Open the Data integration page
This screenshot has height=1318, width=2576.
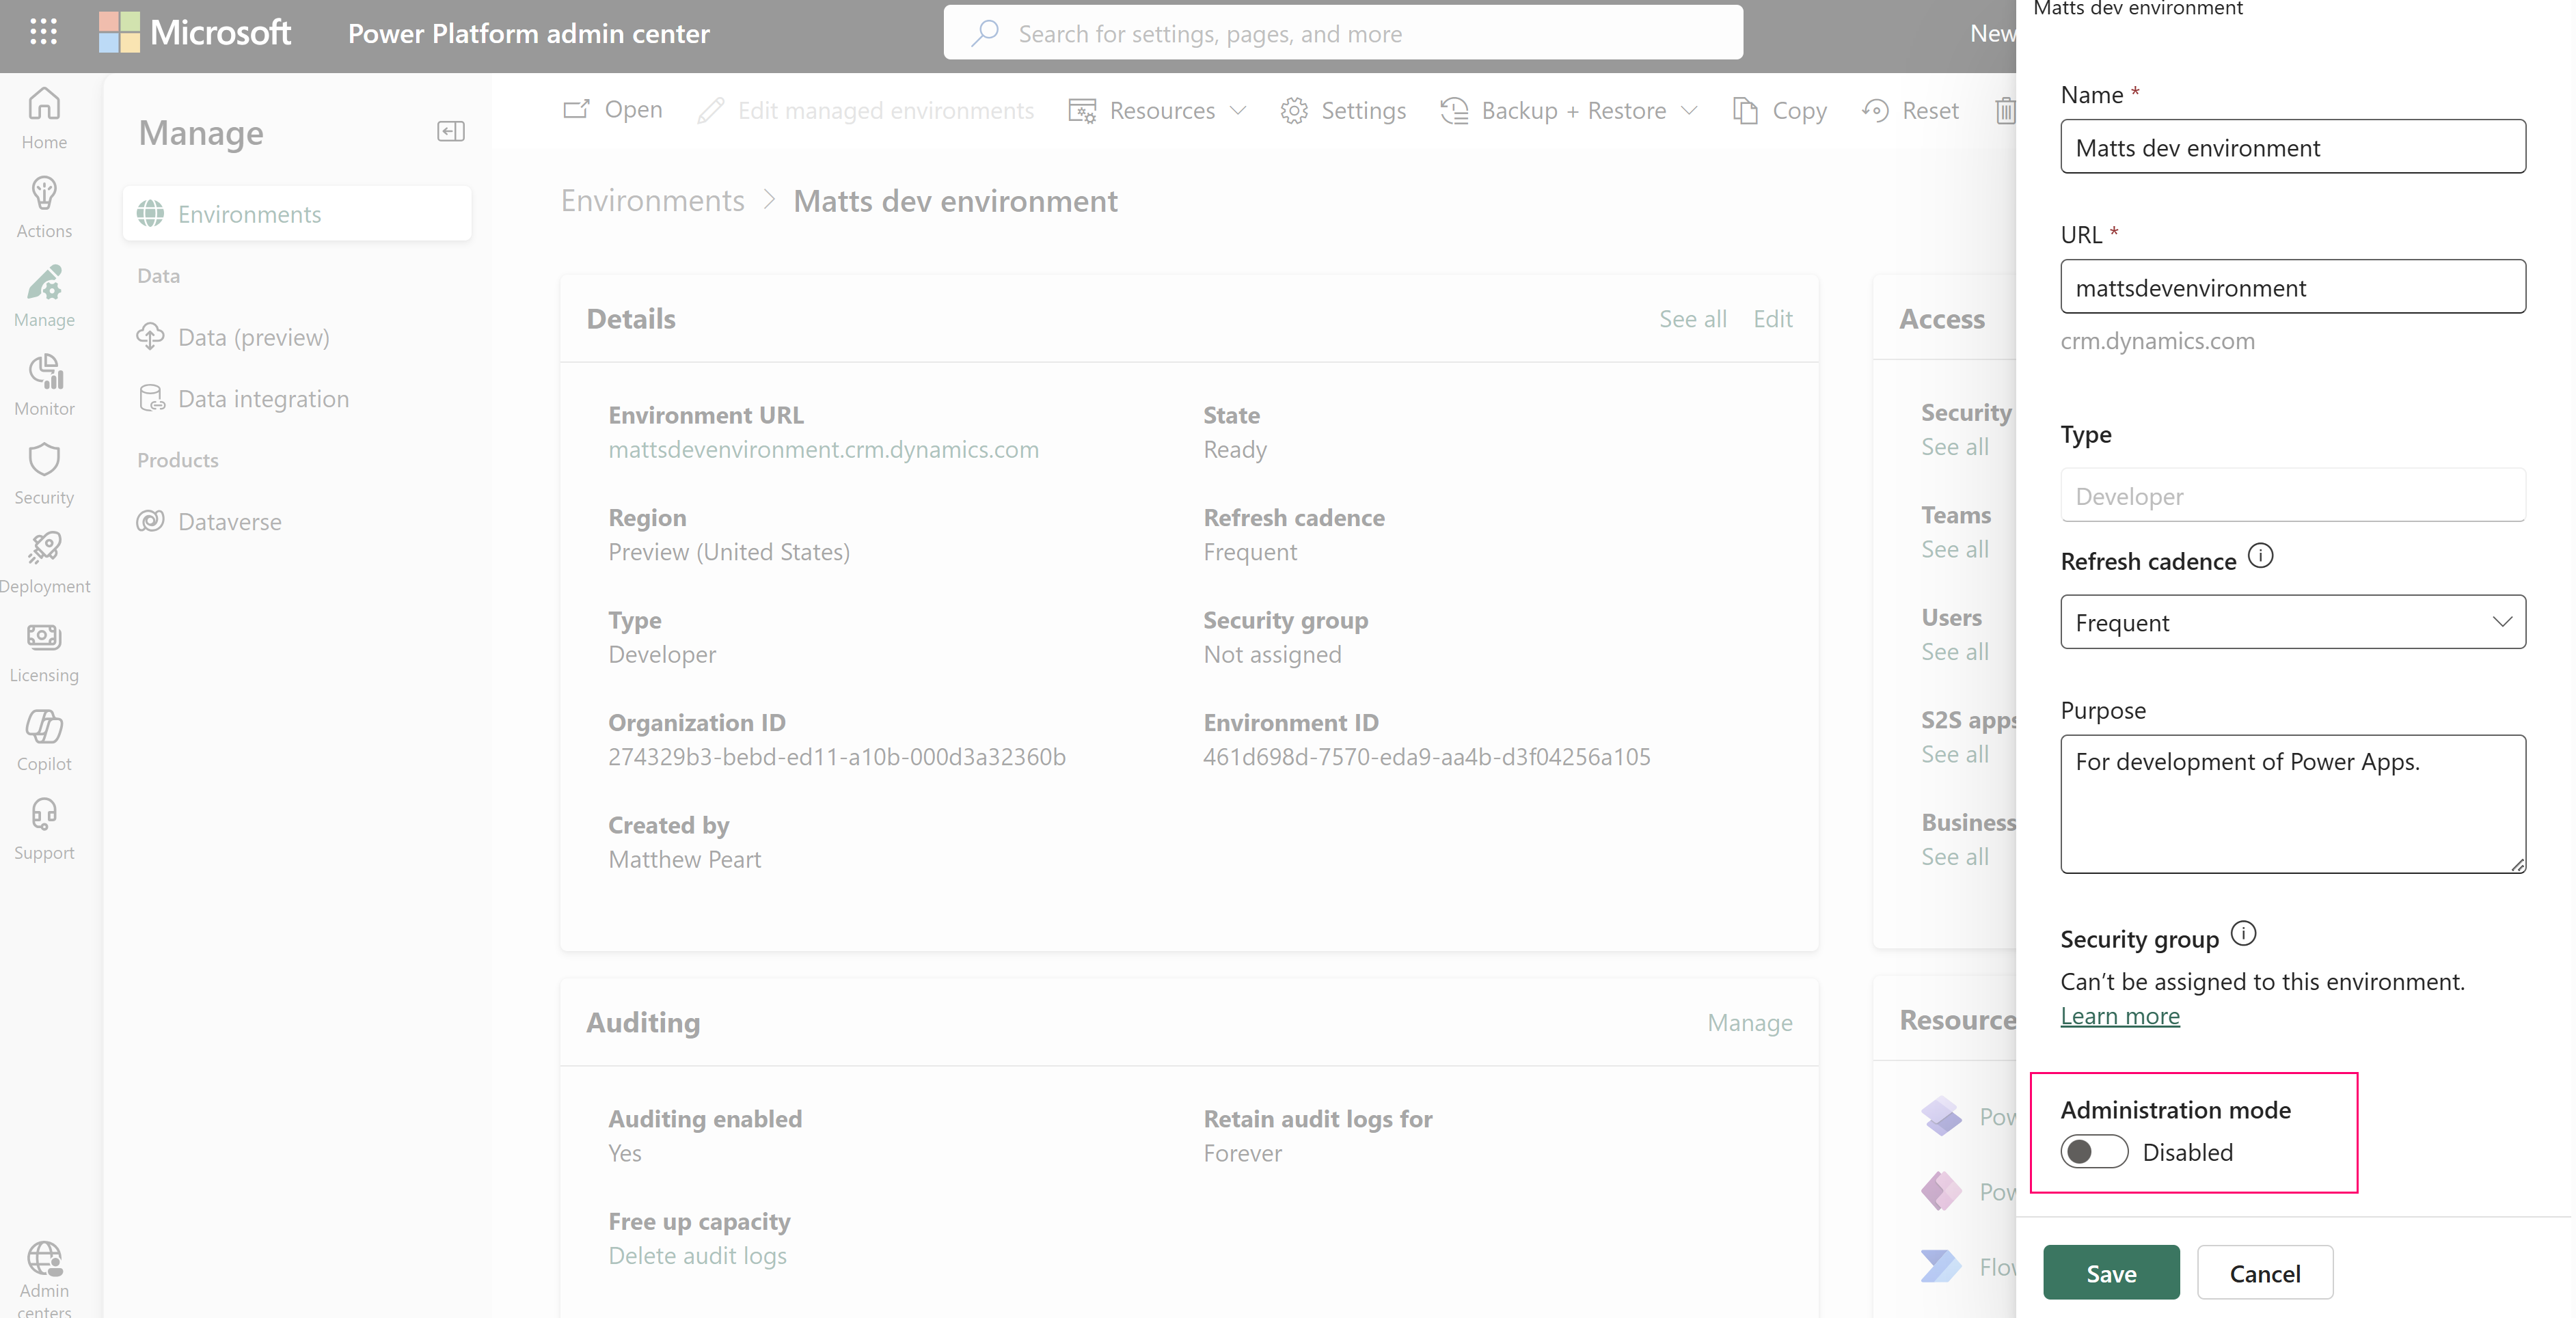point(263,398)
